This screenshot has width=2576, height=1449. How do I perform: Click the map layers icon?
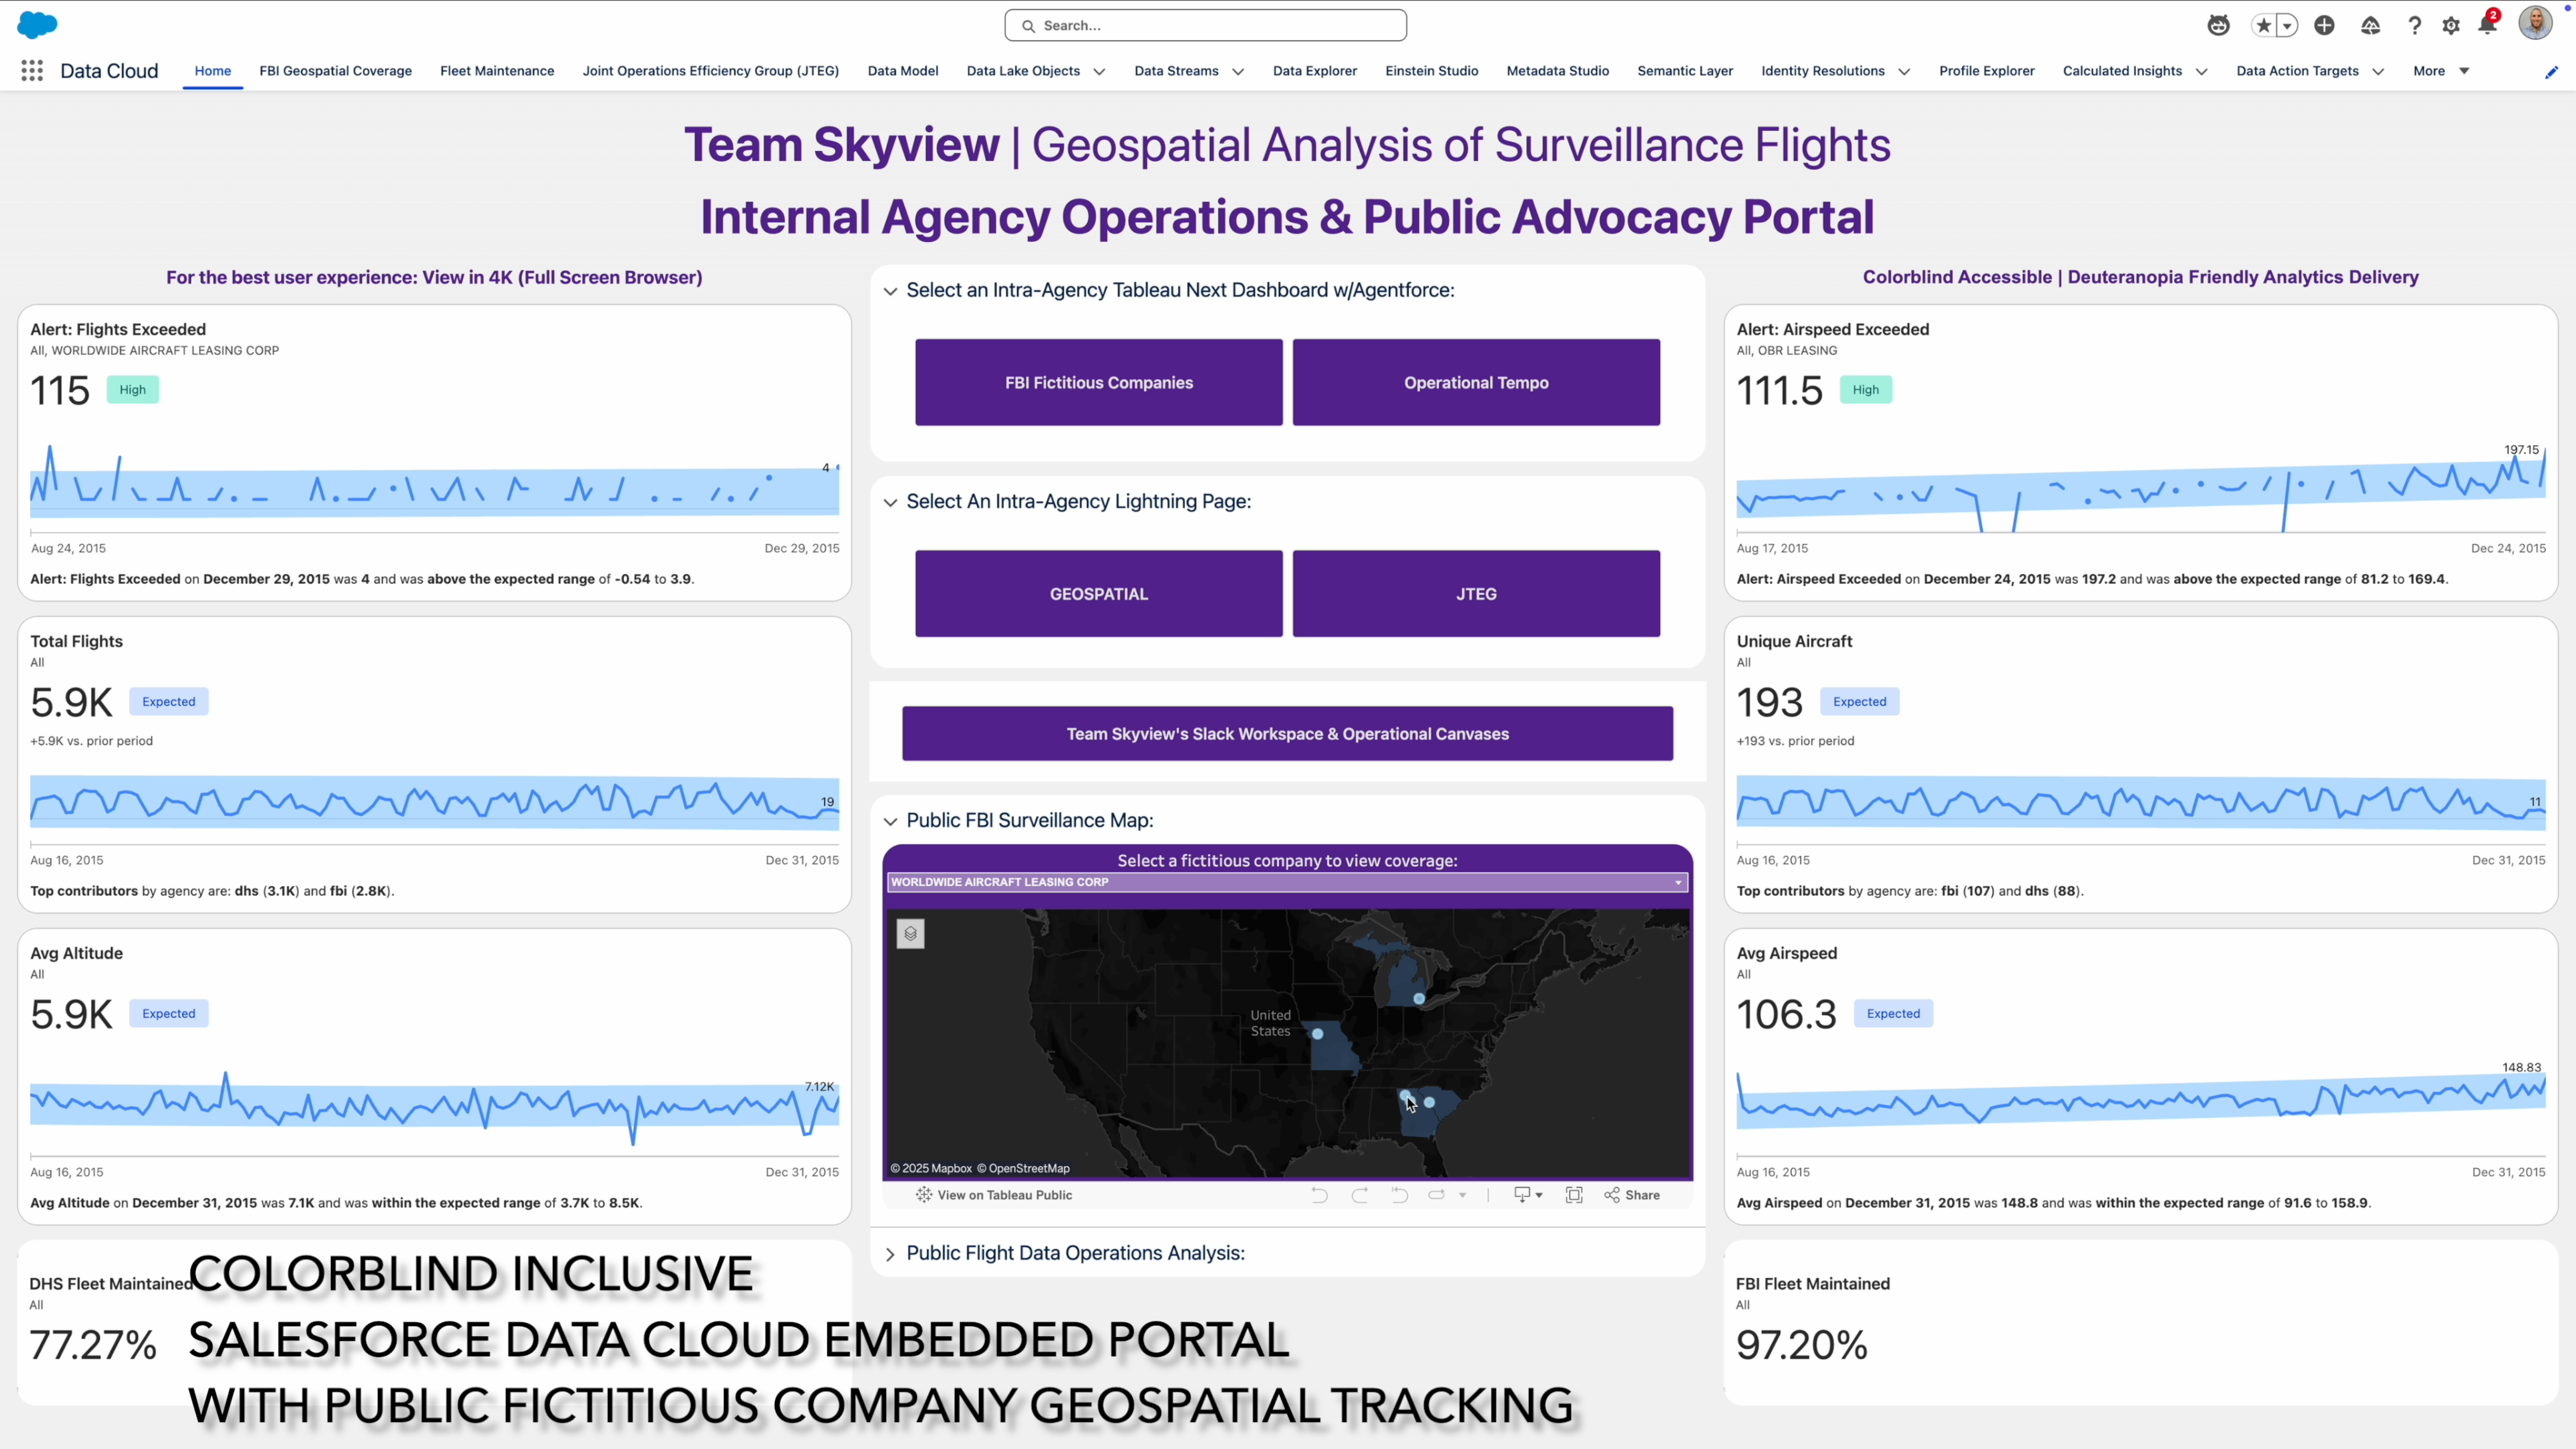click(x=910, y=933)
